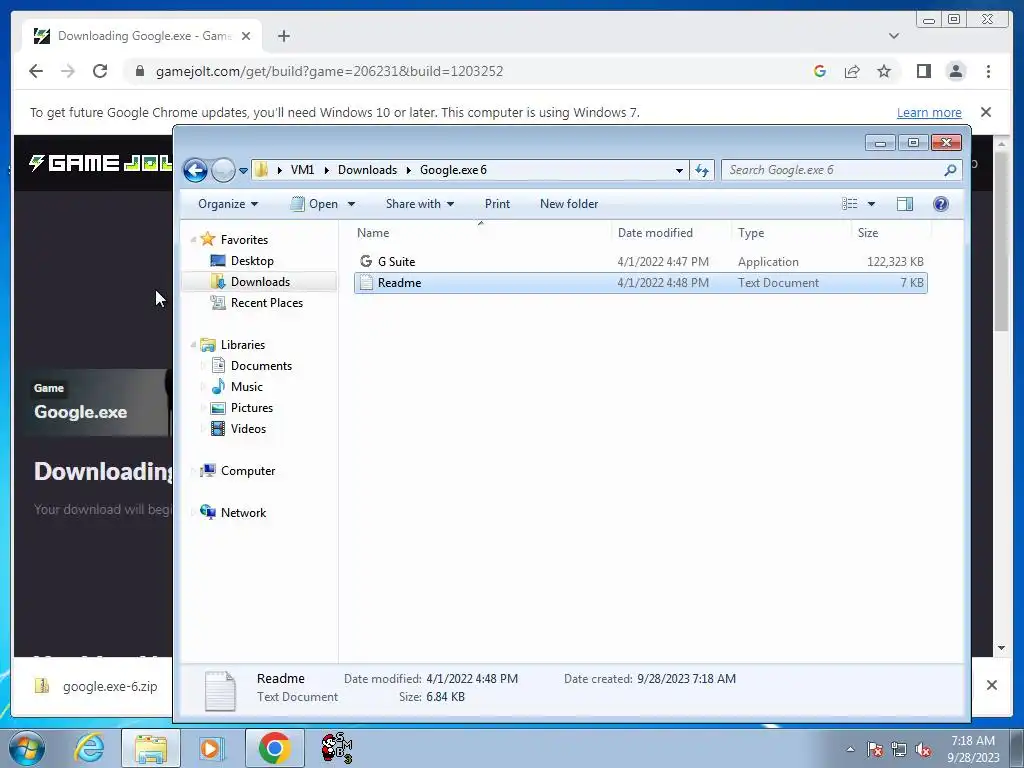Collapse the Libraries tree node

[x=193, y=345]
